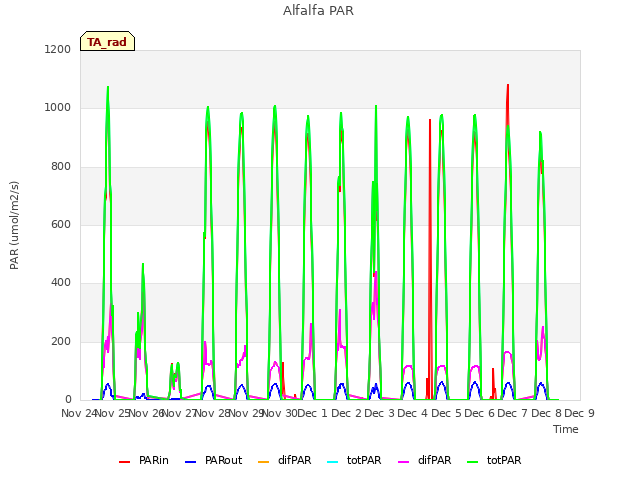The width and height of the screenshot is (640, 480).
Task: Select the orange difPAR legend entry
Action: (284, 460)
